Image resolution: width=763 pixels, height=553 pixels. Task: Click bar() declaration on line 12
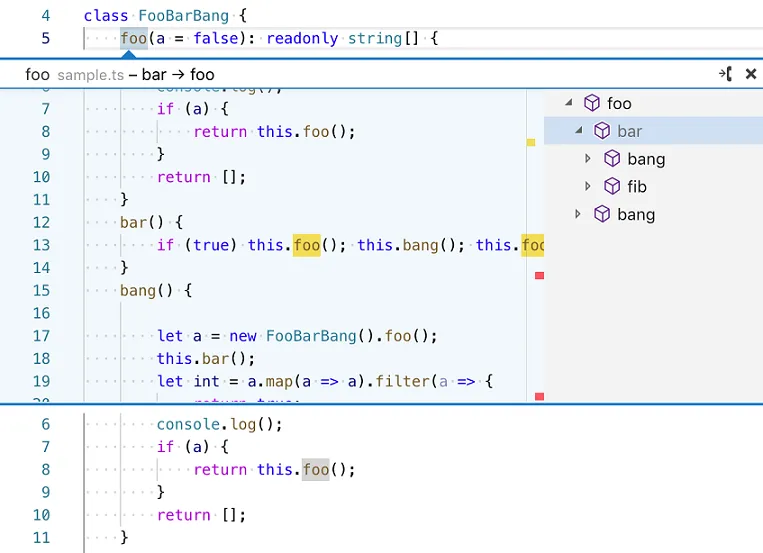click(142, 222)
